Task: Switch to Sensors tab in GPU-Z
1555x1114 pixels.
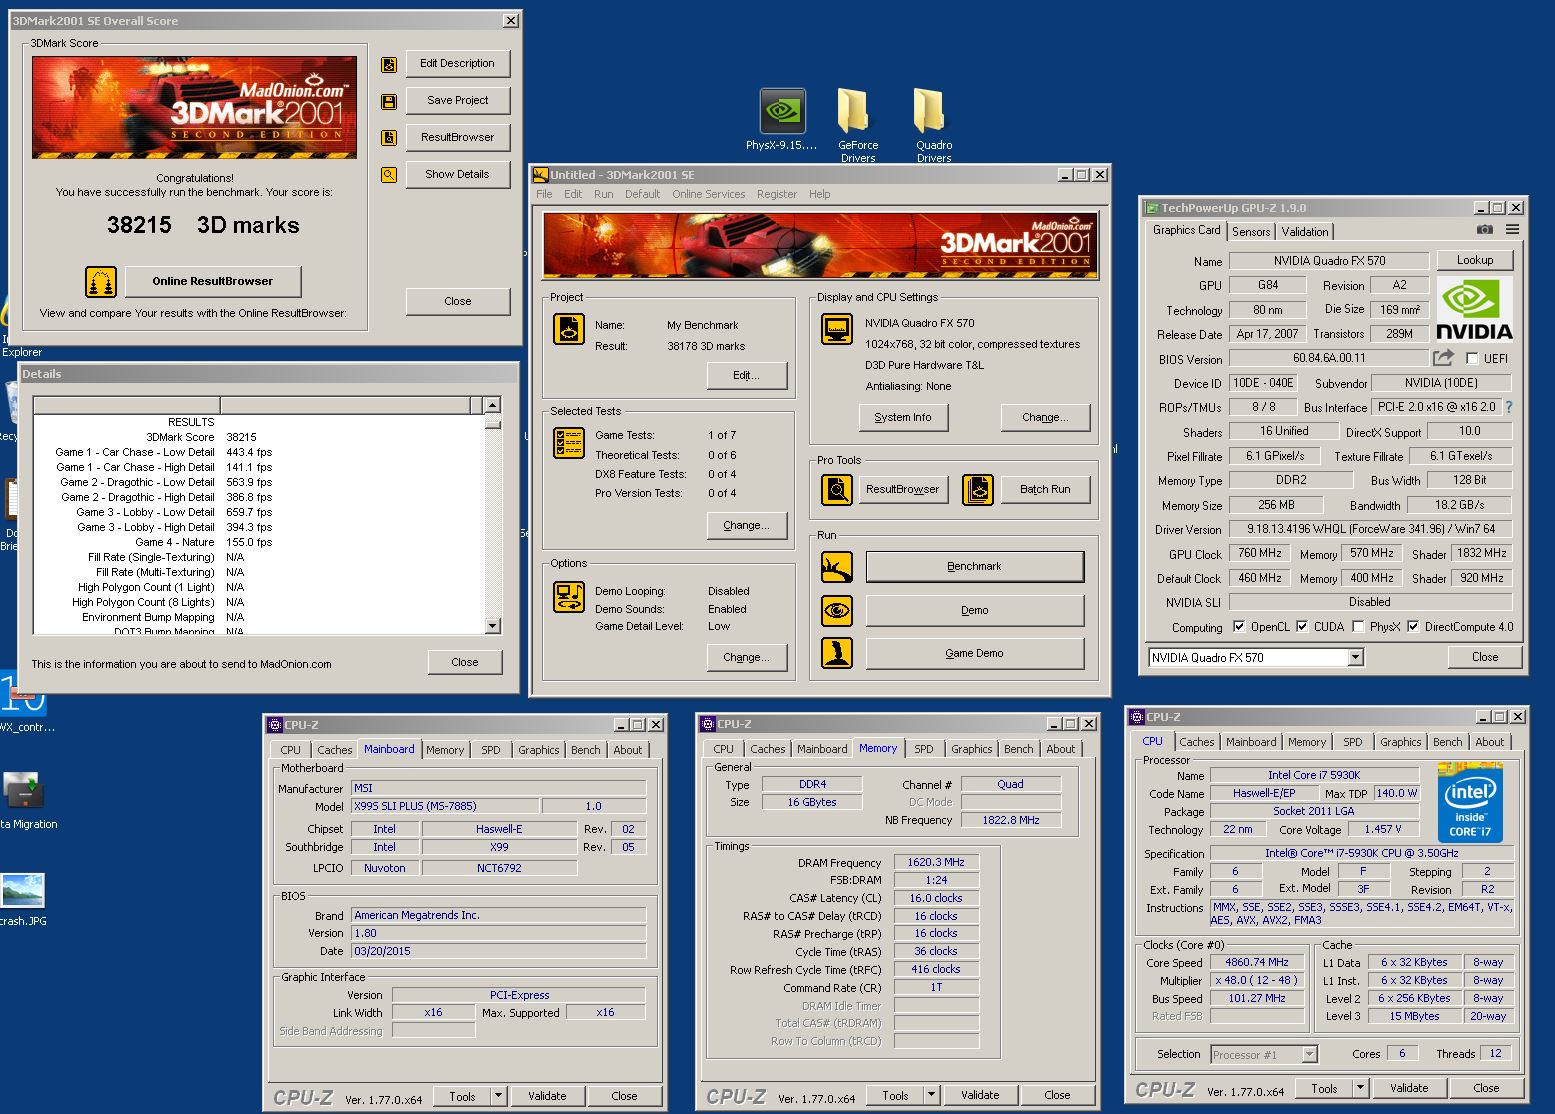Action: (1250, 232)
